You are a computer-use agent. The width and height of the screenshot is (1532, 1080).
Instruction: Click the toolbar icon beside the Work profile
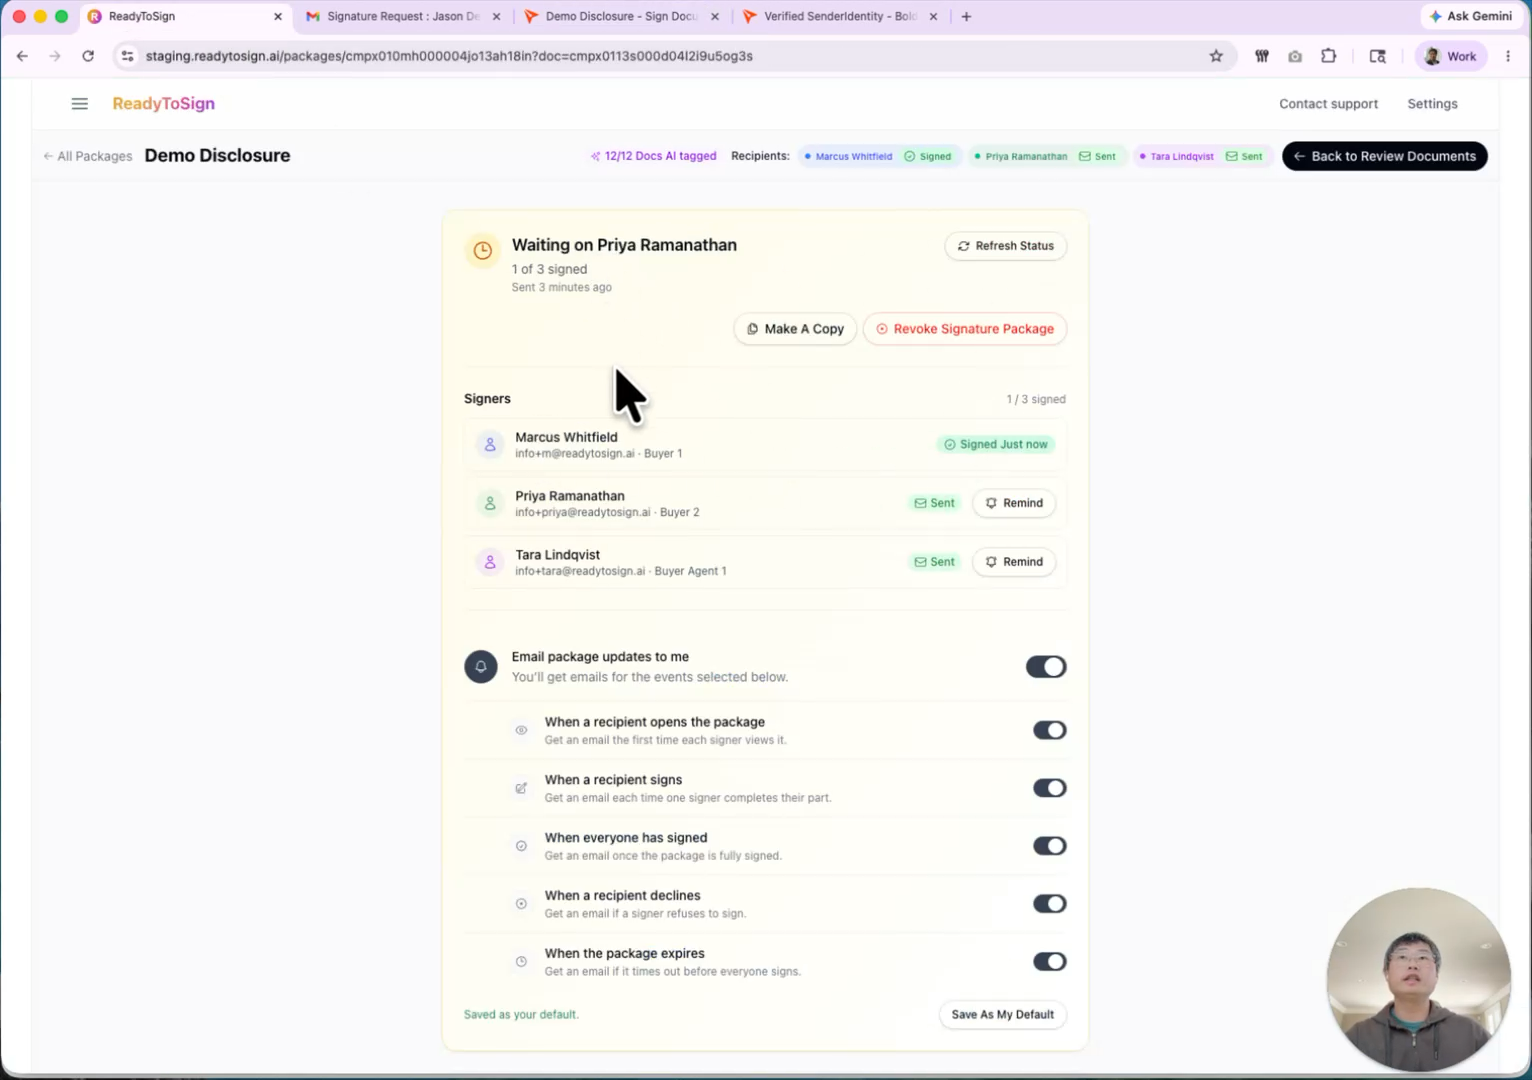click(1377, 56)
